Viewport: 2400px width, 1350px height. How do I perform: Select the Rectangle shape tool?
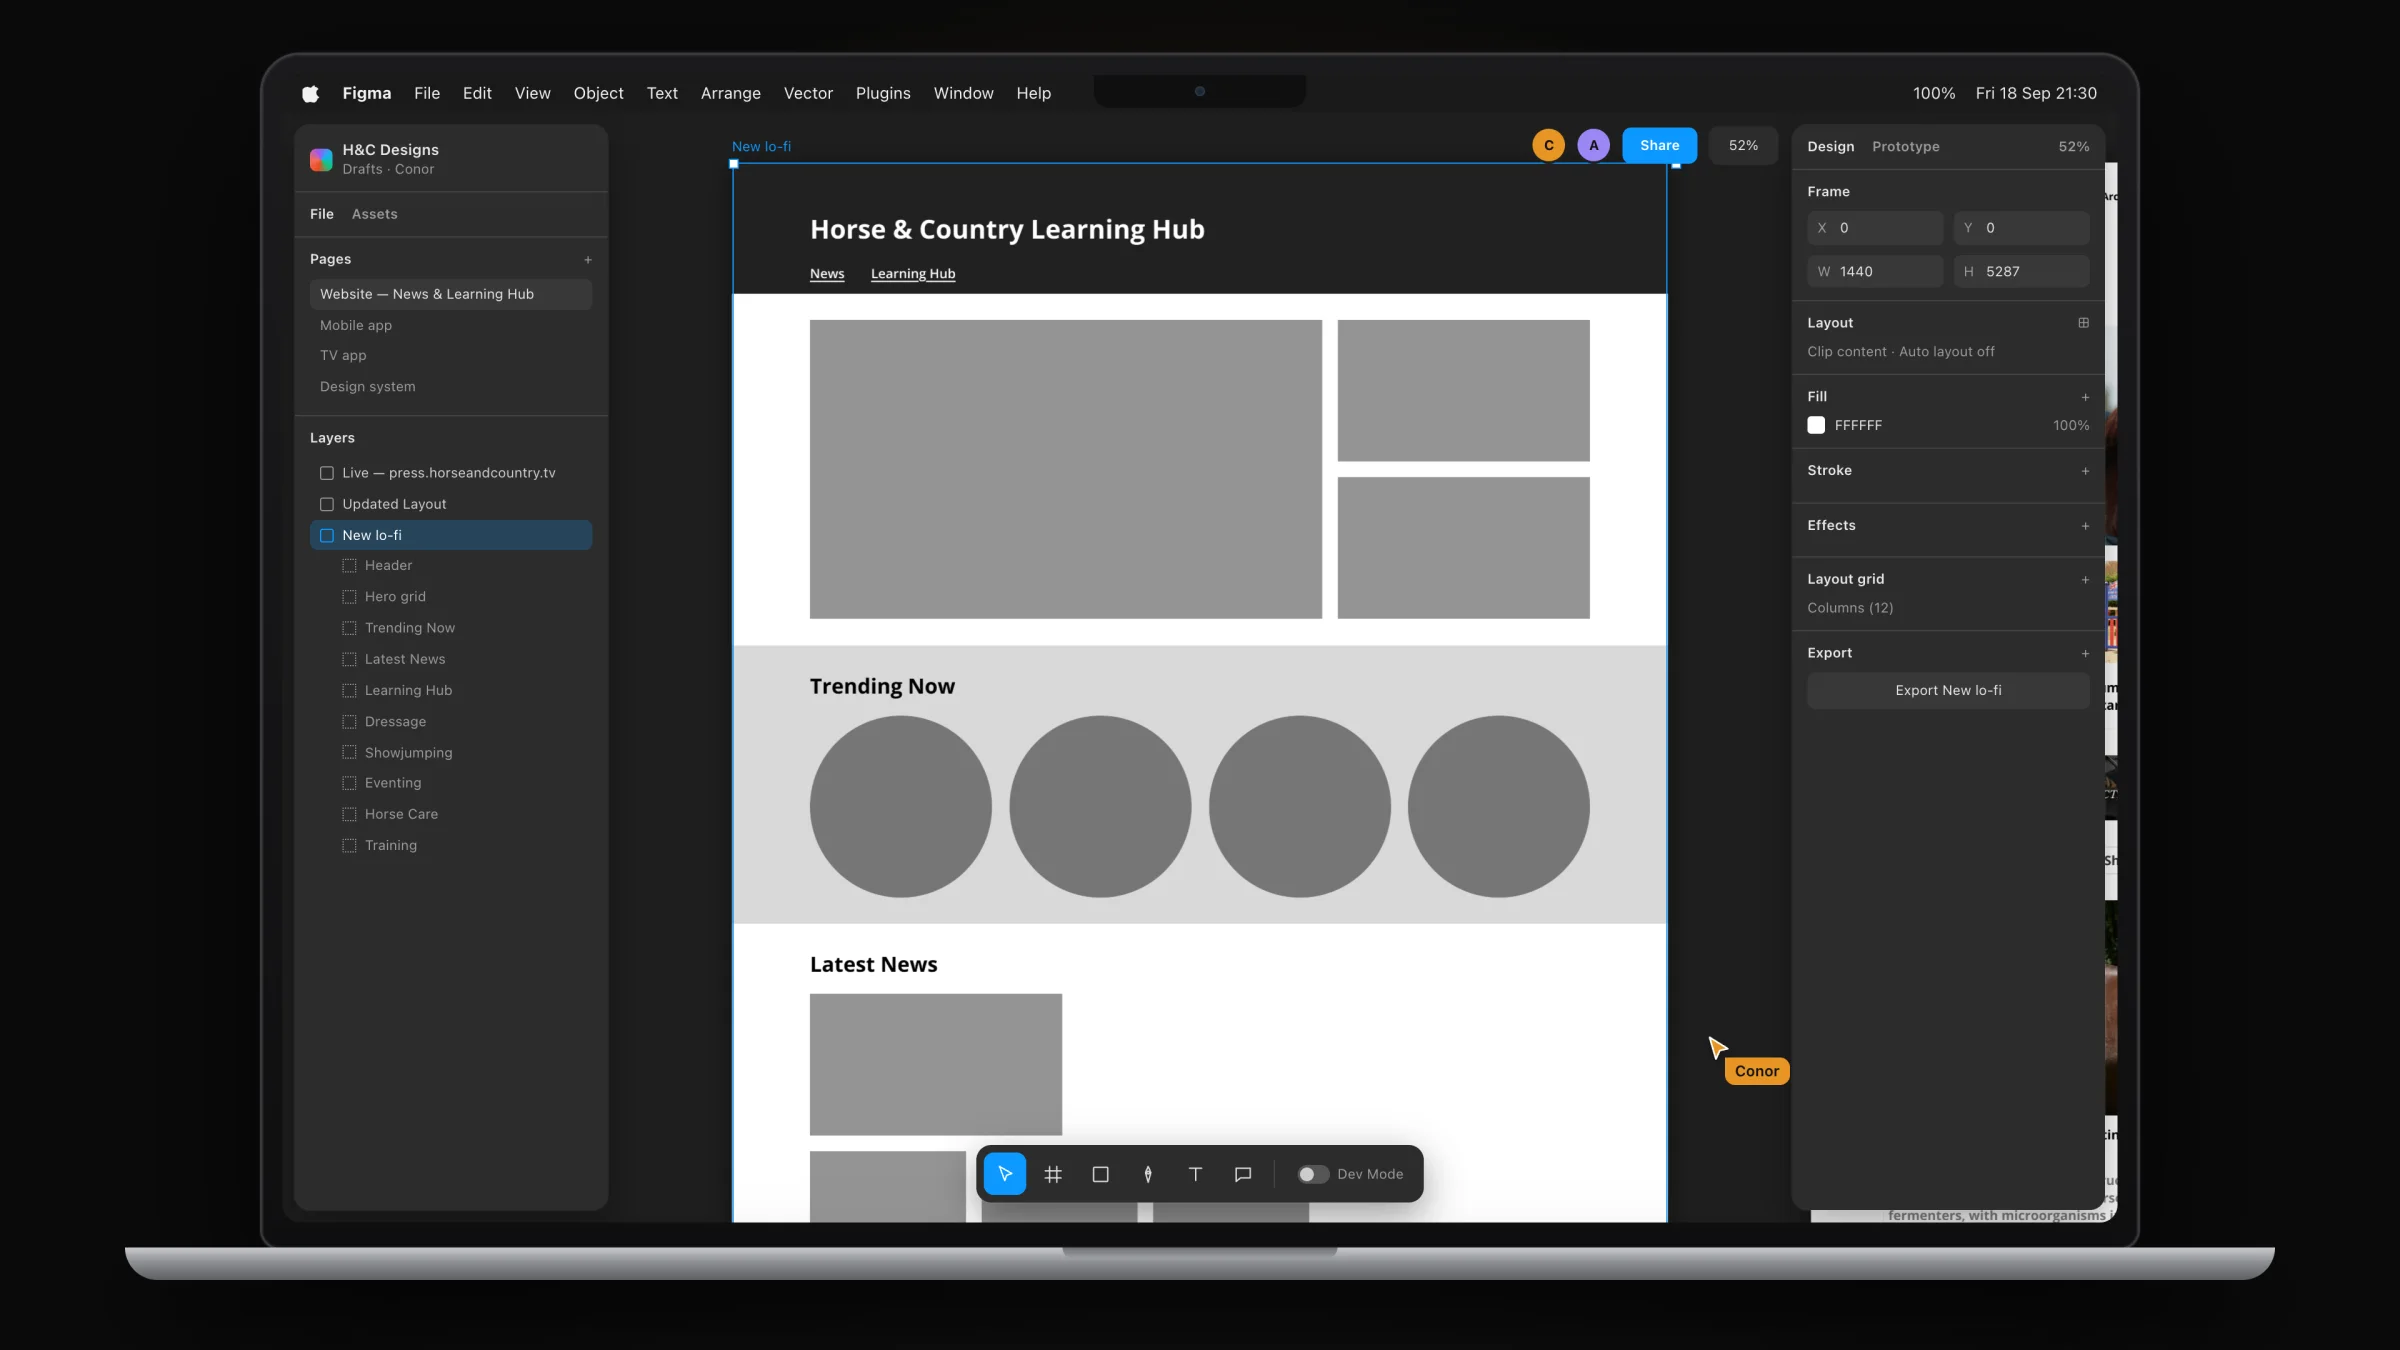[1100, 1174]
